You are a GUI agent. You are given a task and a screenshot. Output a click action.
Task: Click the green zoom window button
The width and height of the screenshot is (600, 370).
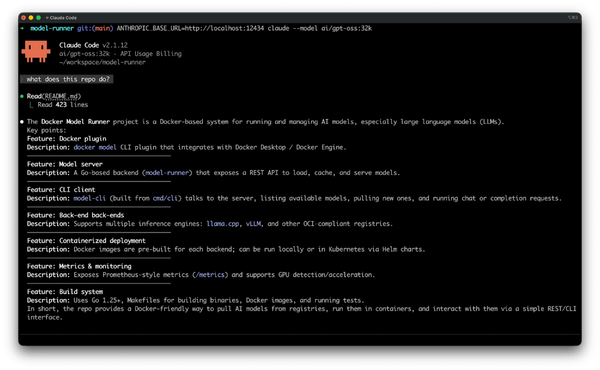38,18
